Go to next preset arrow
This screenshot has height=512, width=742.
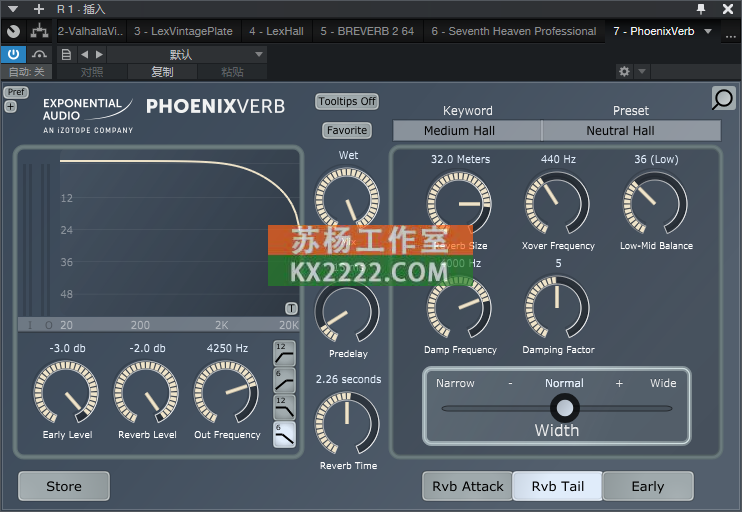pos(99,54)
